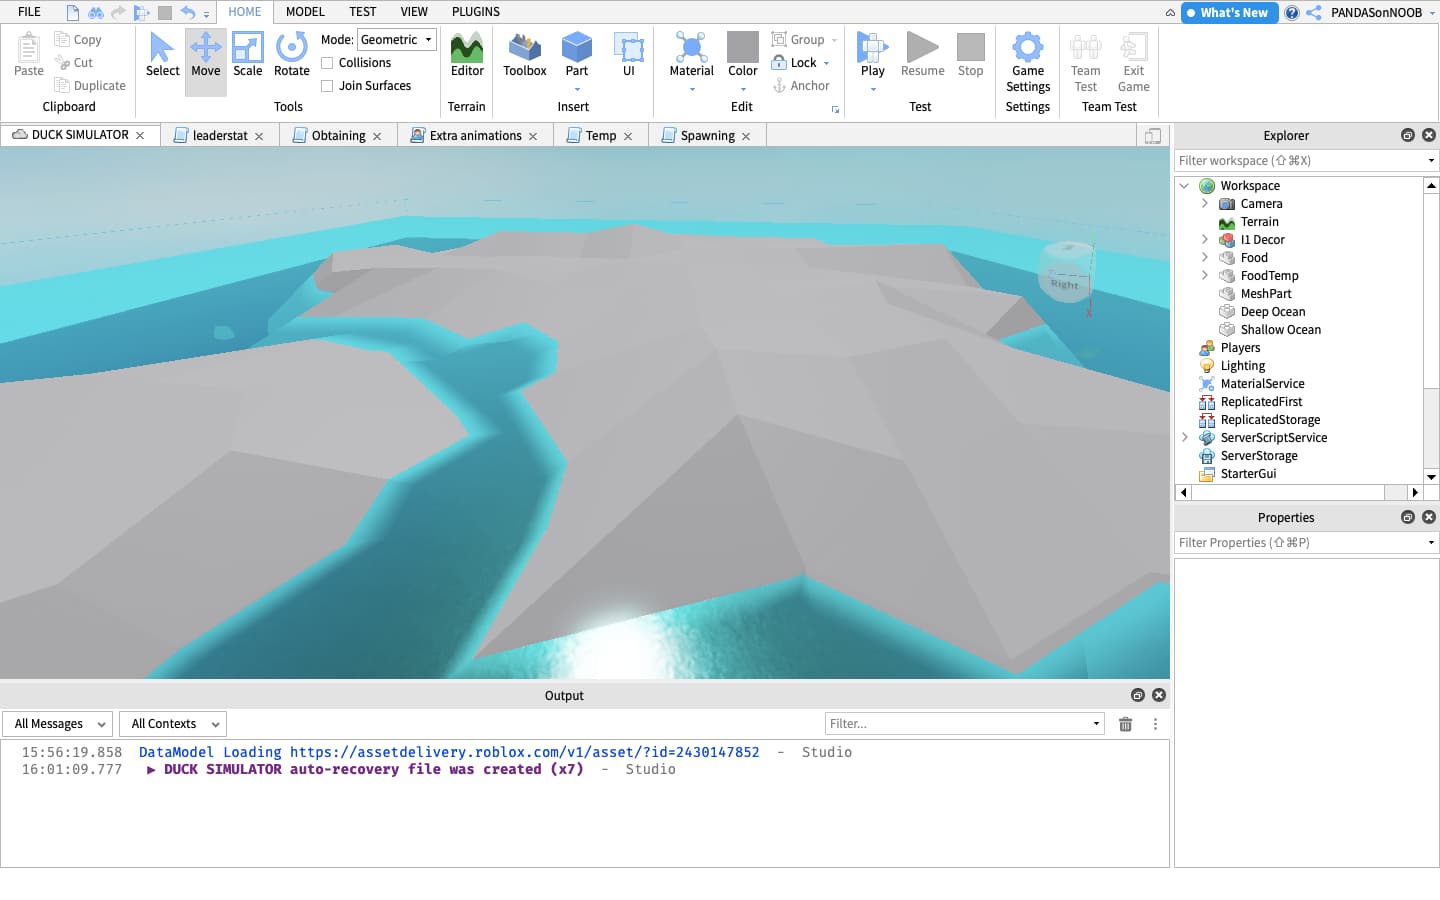This screenshot has width=1440, height=900.
Task: Group the selected objects
Action: tap(798, 40)
